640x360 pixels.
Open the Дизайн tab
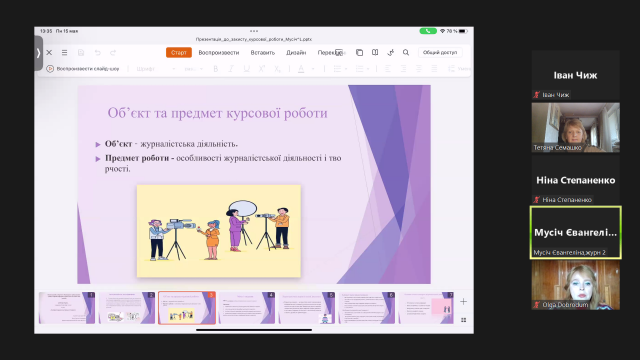[x=296, y=53]
